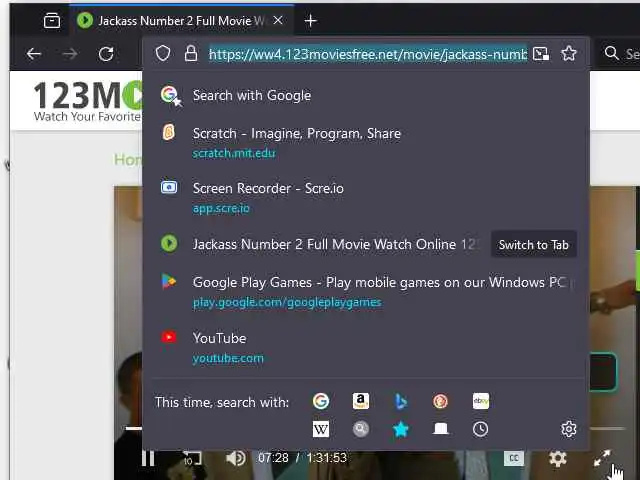Screen dimensions: 640x480
Task: Reload the current page
Action: coord(106,53)
